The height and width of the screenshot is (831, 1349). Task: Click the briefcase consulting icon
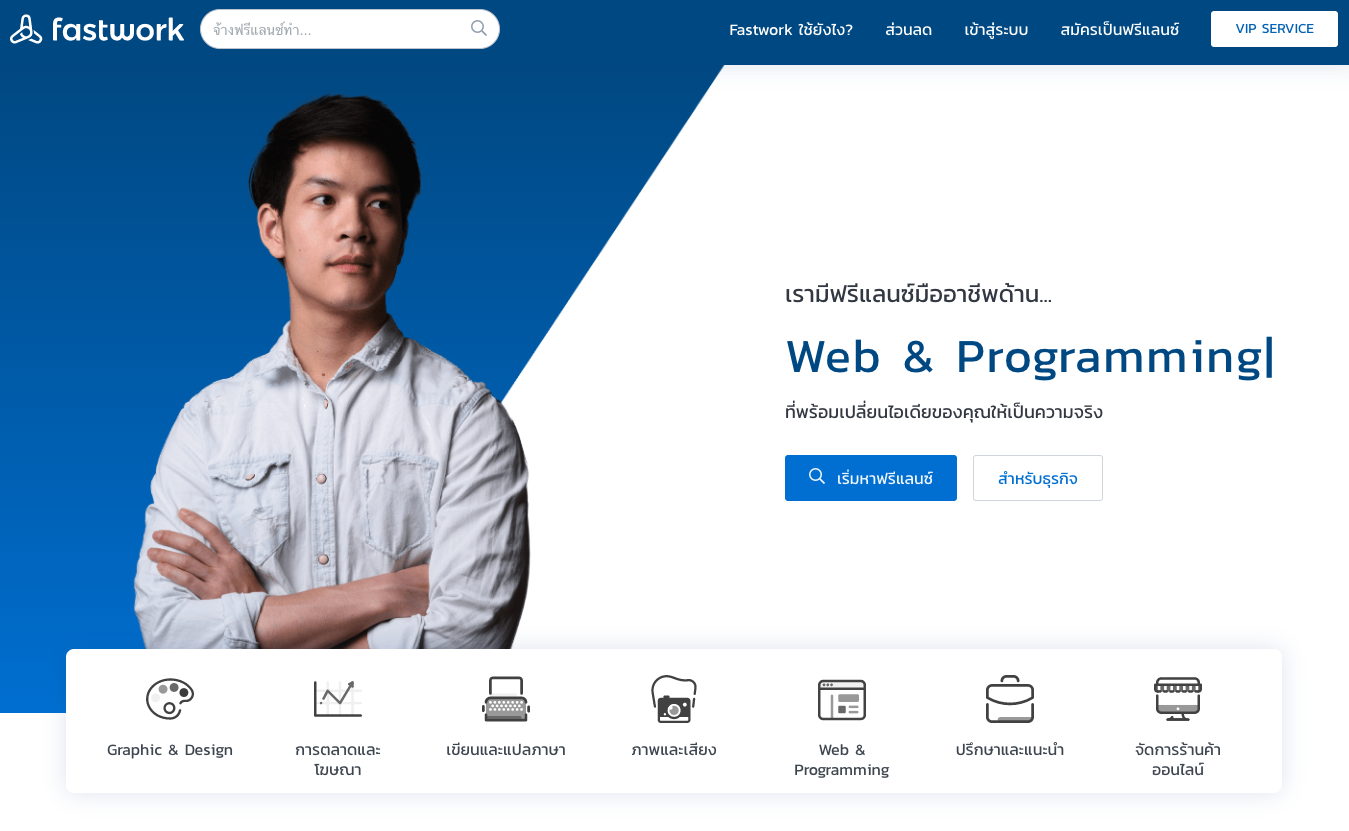(1010, 698)
